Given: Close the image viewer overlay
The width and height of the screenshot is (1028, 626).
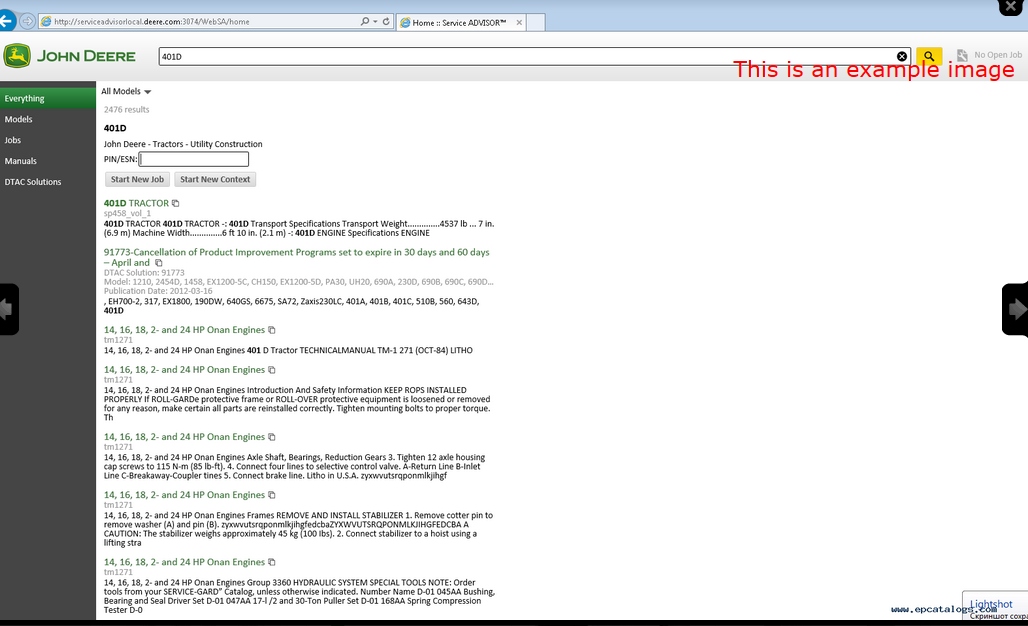Looking at the screenshot, I should (x=1010, y=6).
